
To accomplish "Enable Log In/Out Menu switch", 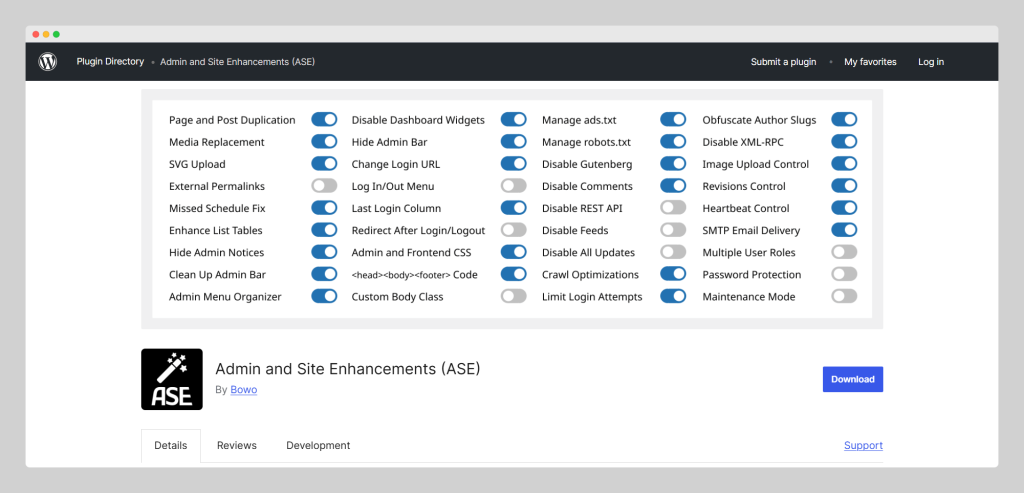I will tap(513, 186).
